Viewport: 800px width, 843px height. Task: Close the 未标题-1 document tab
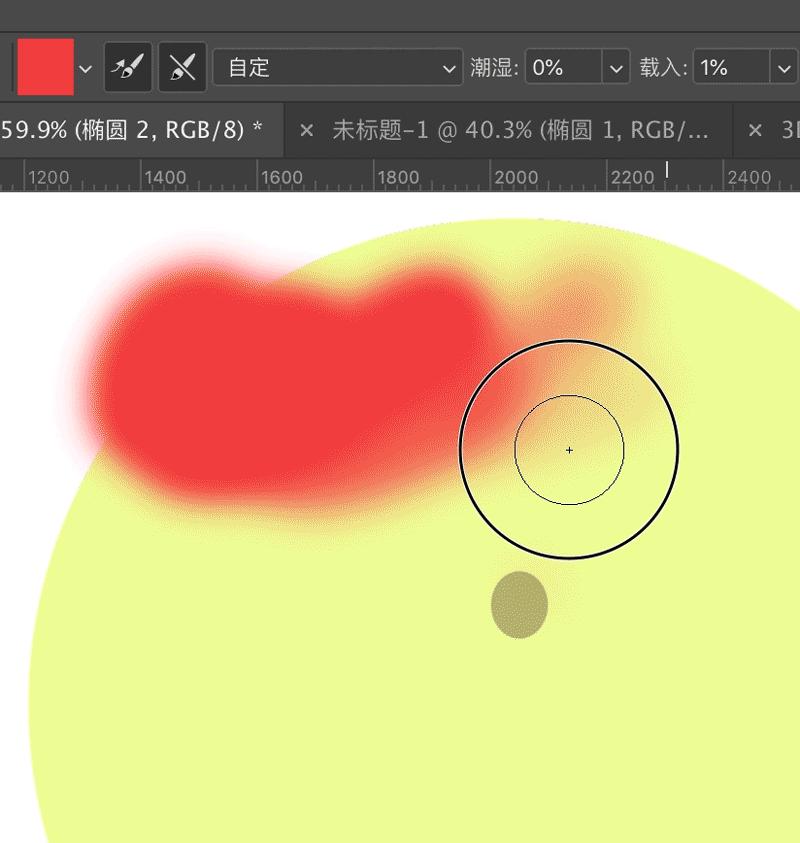pos(306,130)
